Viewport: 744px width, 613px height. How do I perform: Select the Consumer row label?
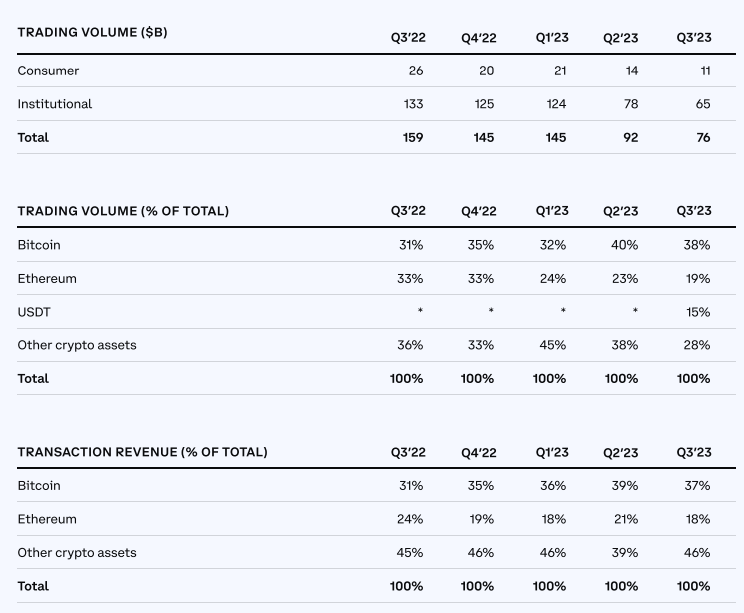[48, 71]
